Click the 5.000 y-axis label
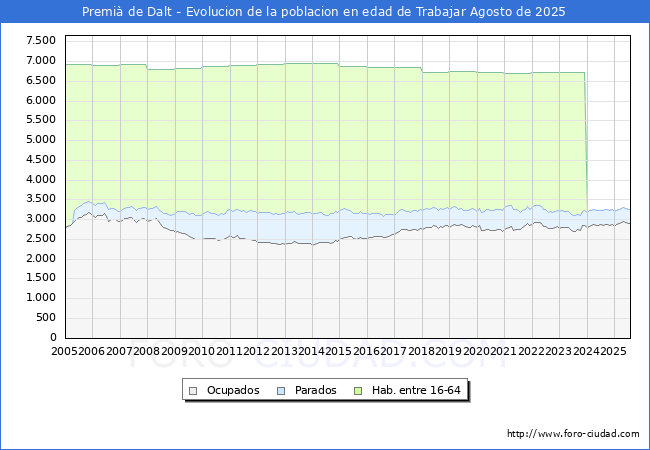Viewport: 650px width, 450px height. [x=41, y=140]
